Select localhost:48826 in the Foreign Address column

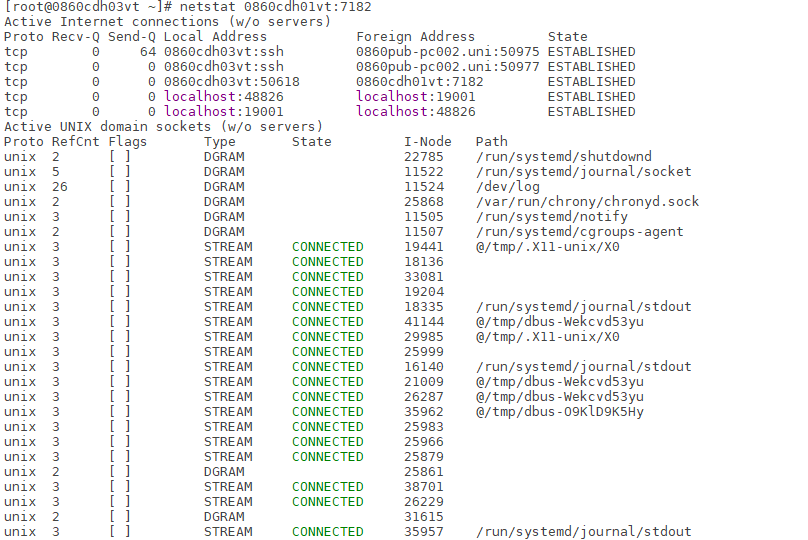tap(415, 112)
